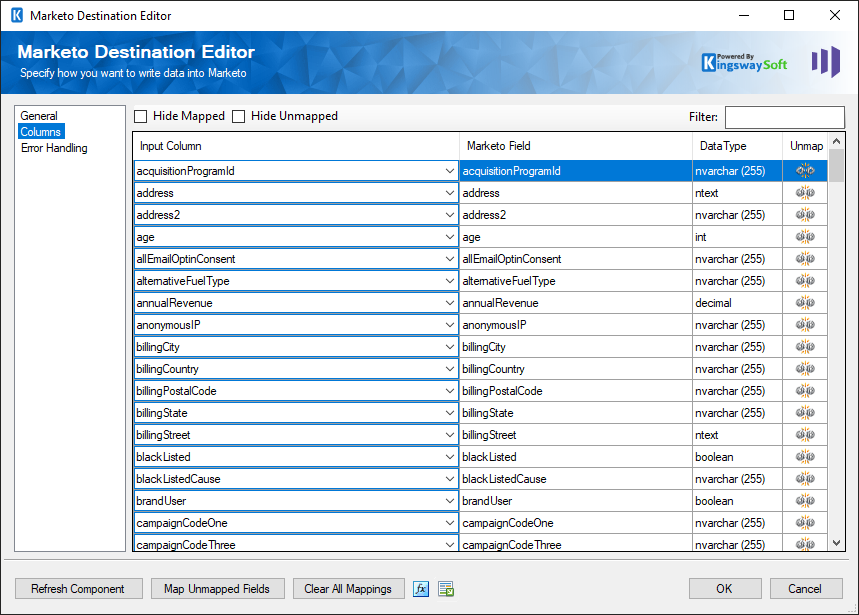Viewport: 859px width, 615px height.
Task: Unmap the blackListed mapping
Action: click(x=805, y=457)
